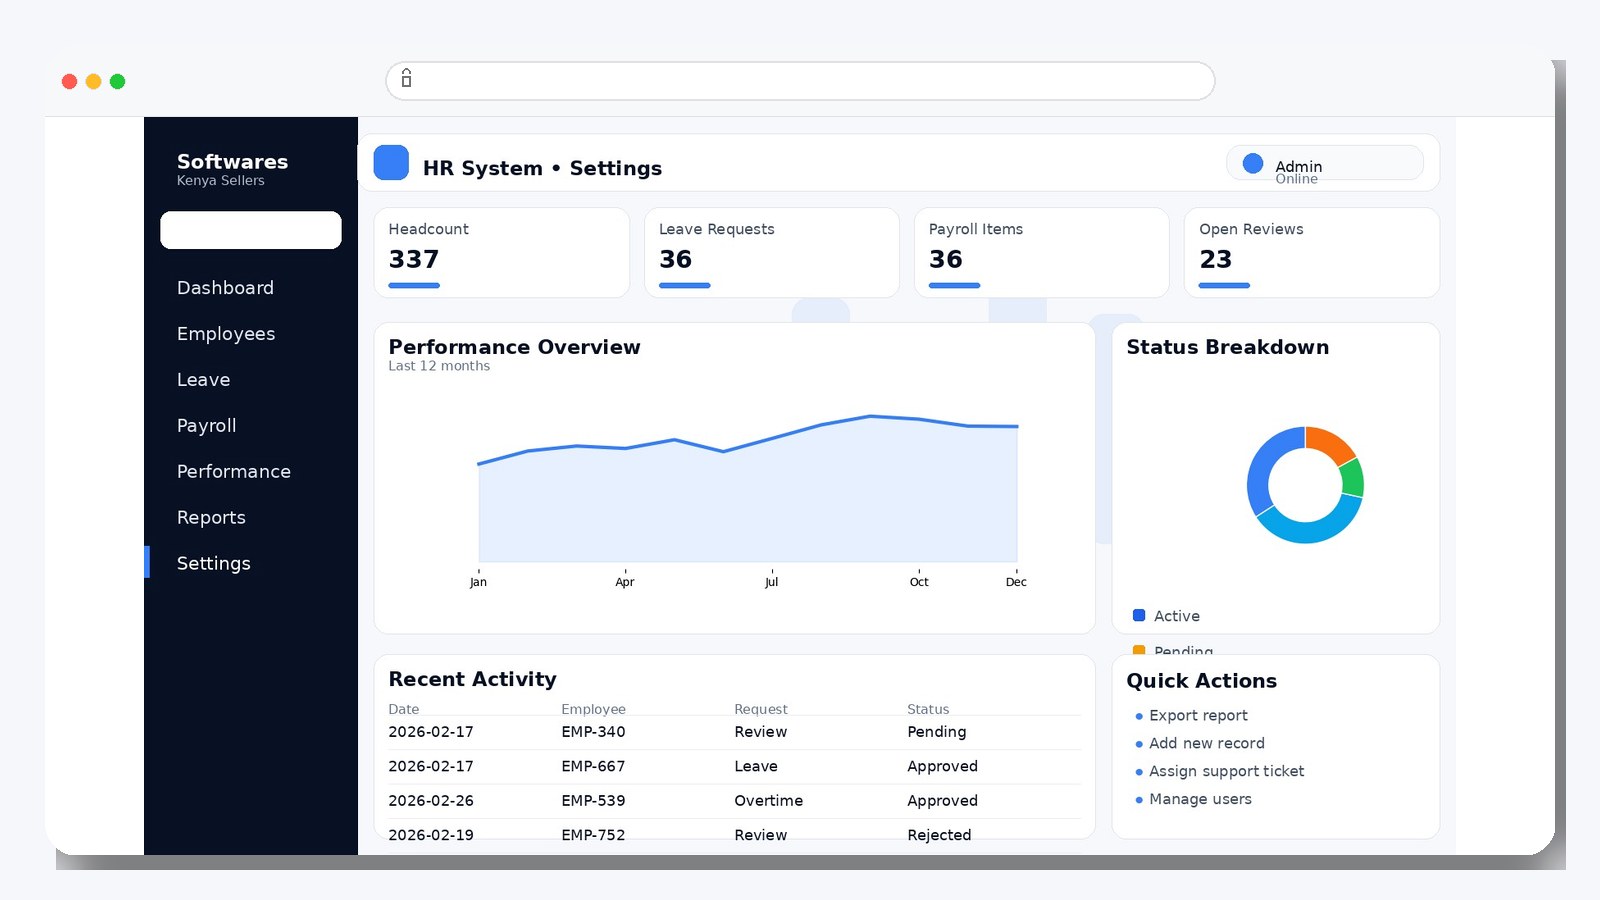This screenshot has width=1600, height=900.
Task: Click the green traffic-light window control
Action: 117,81
